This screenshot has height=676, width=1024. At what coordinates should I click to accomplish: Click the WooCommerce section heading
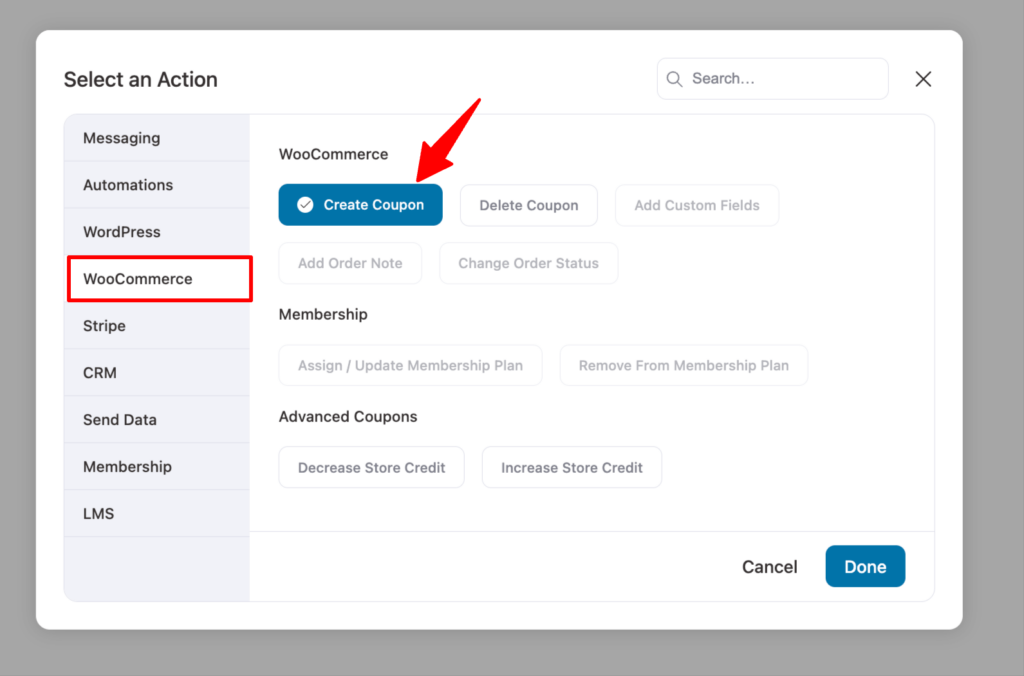(333, 154)
